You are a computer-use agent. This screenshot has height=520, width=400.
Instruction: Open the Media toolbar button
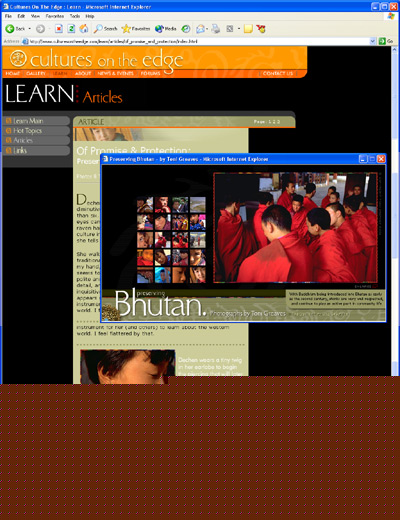(x=166, y=29)
